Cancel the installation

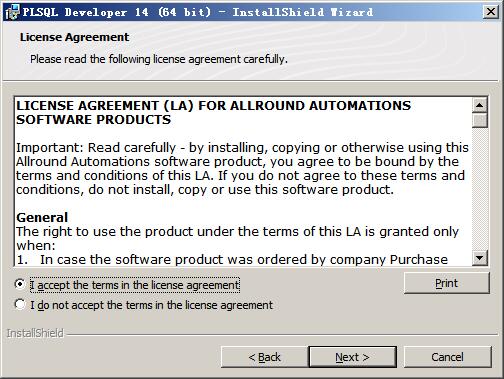pos(447,357)
